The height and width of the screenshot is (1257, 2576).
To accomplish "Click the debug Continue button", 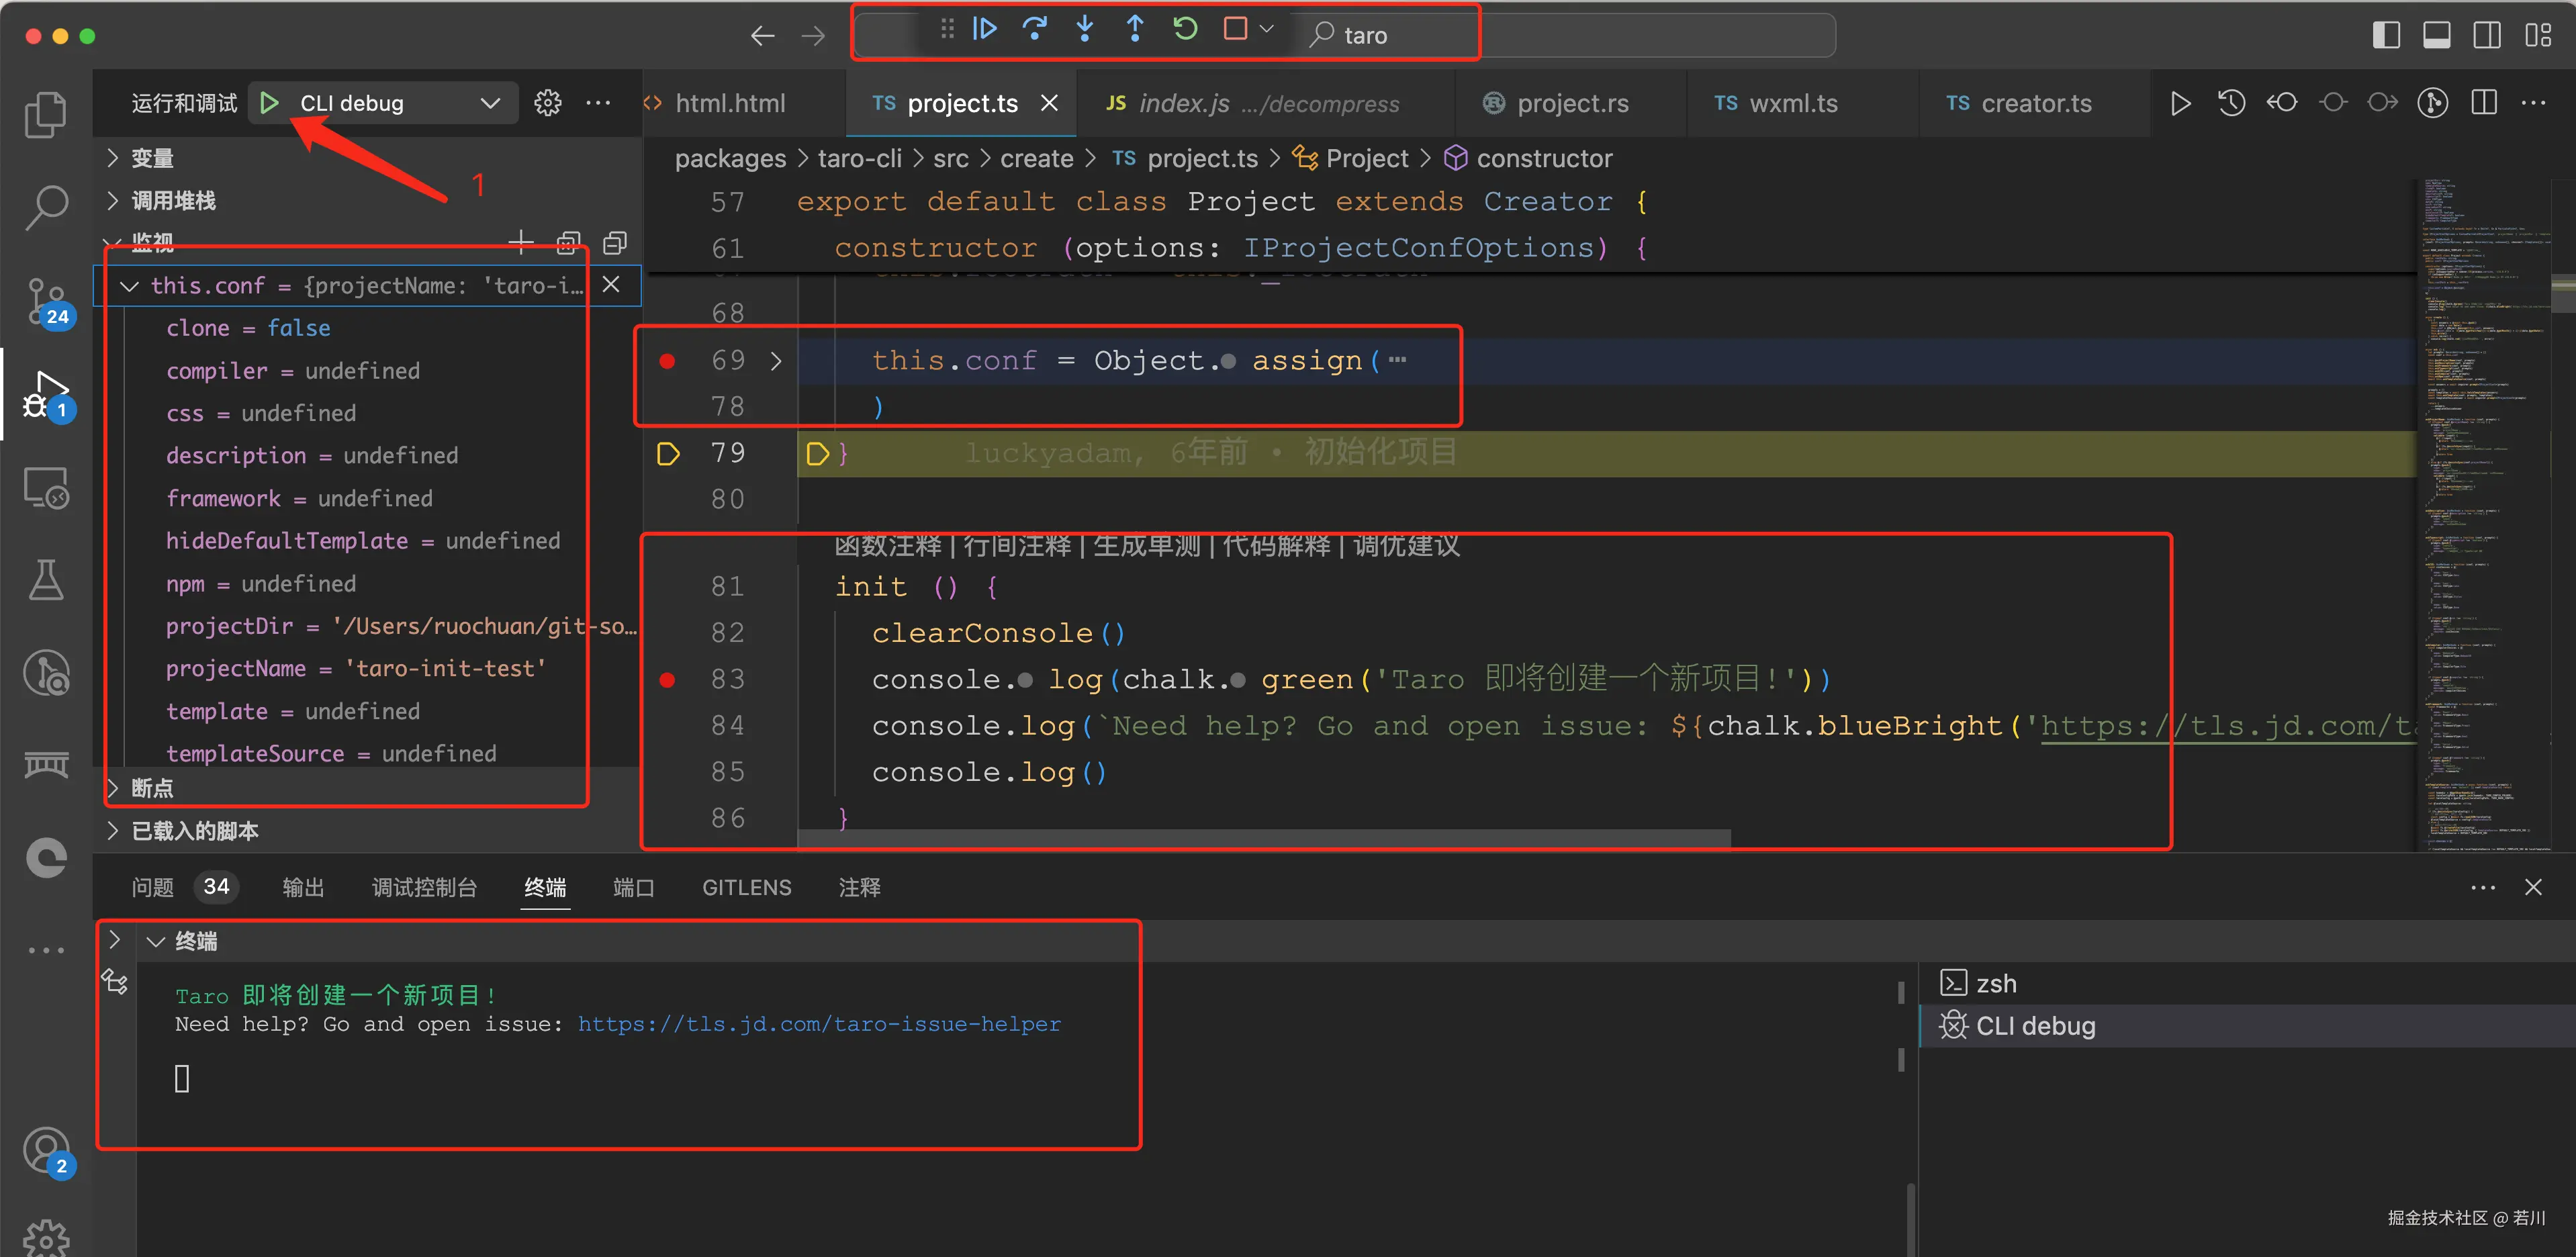I will tap(984, 29).
